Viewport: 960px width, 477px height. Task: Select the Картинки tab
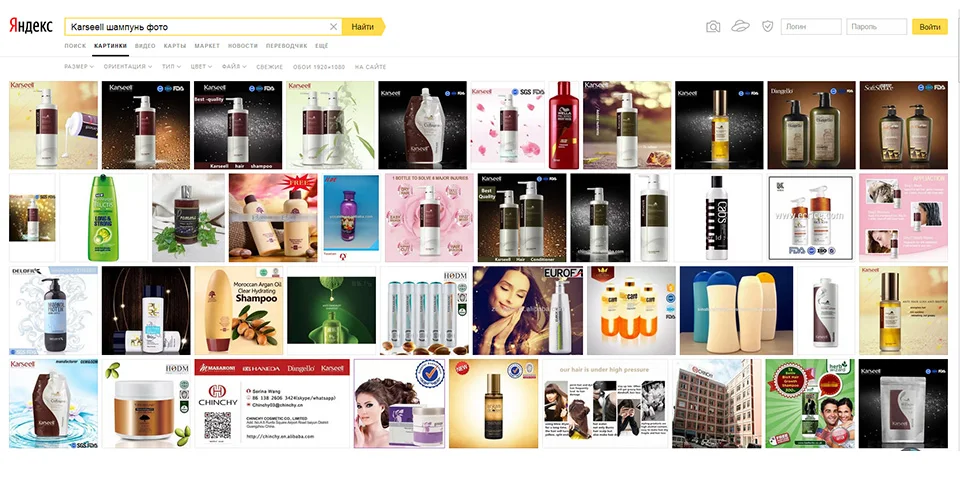click(x=110, y=46)
